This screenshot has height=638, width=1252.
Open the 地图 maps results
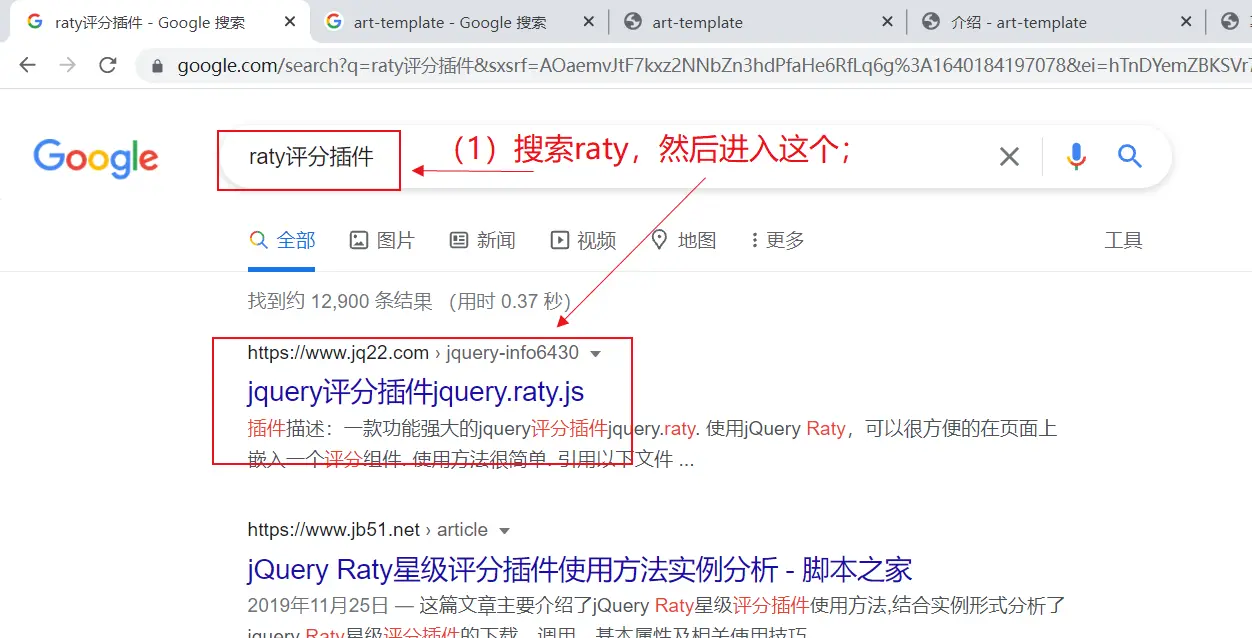click(x=684, y=240)
